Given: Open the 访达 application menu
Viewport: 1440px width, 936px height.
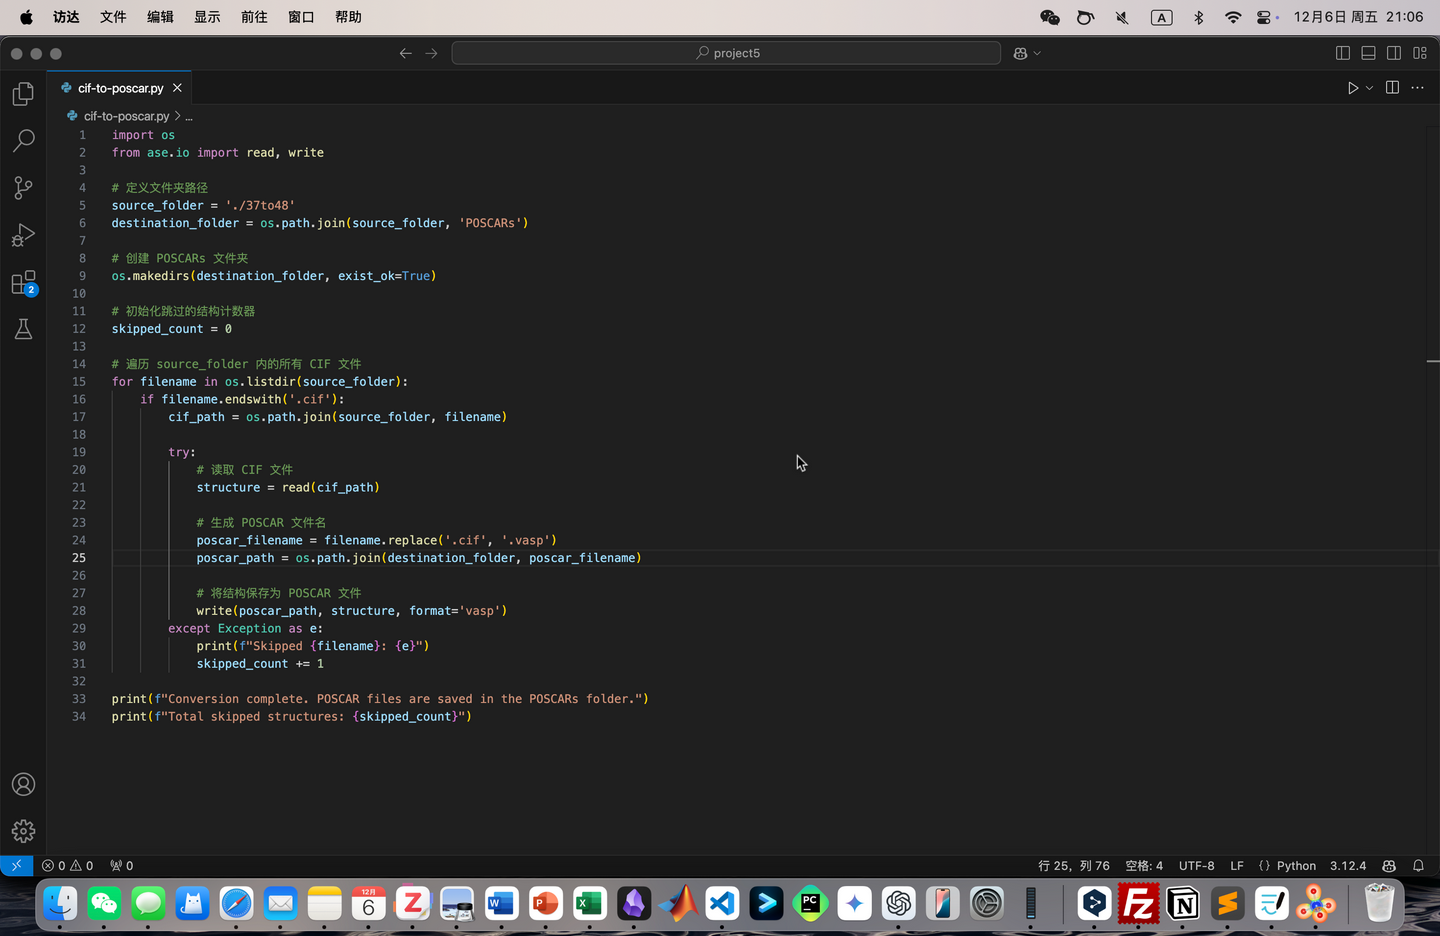Looking at the screenshot, I should [66, 17].
